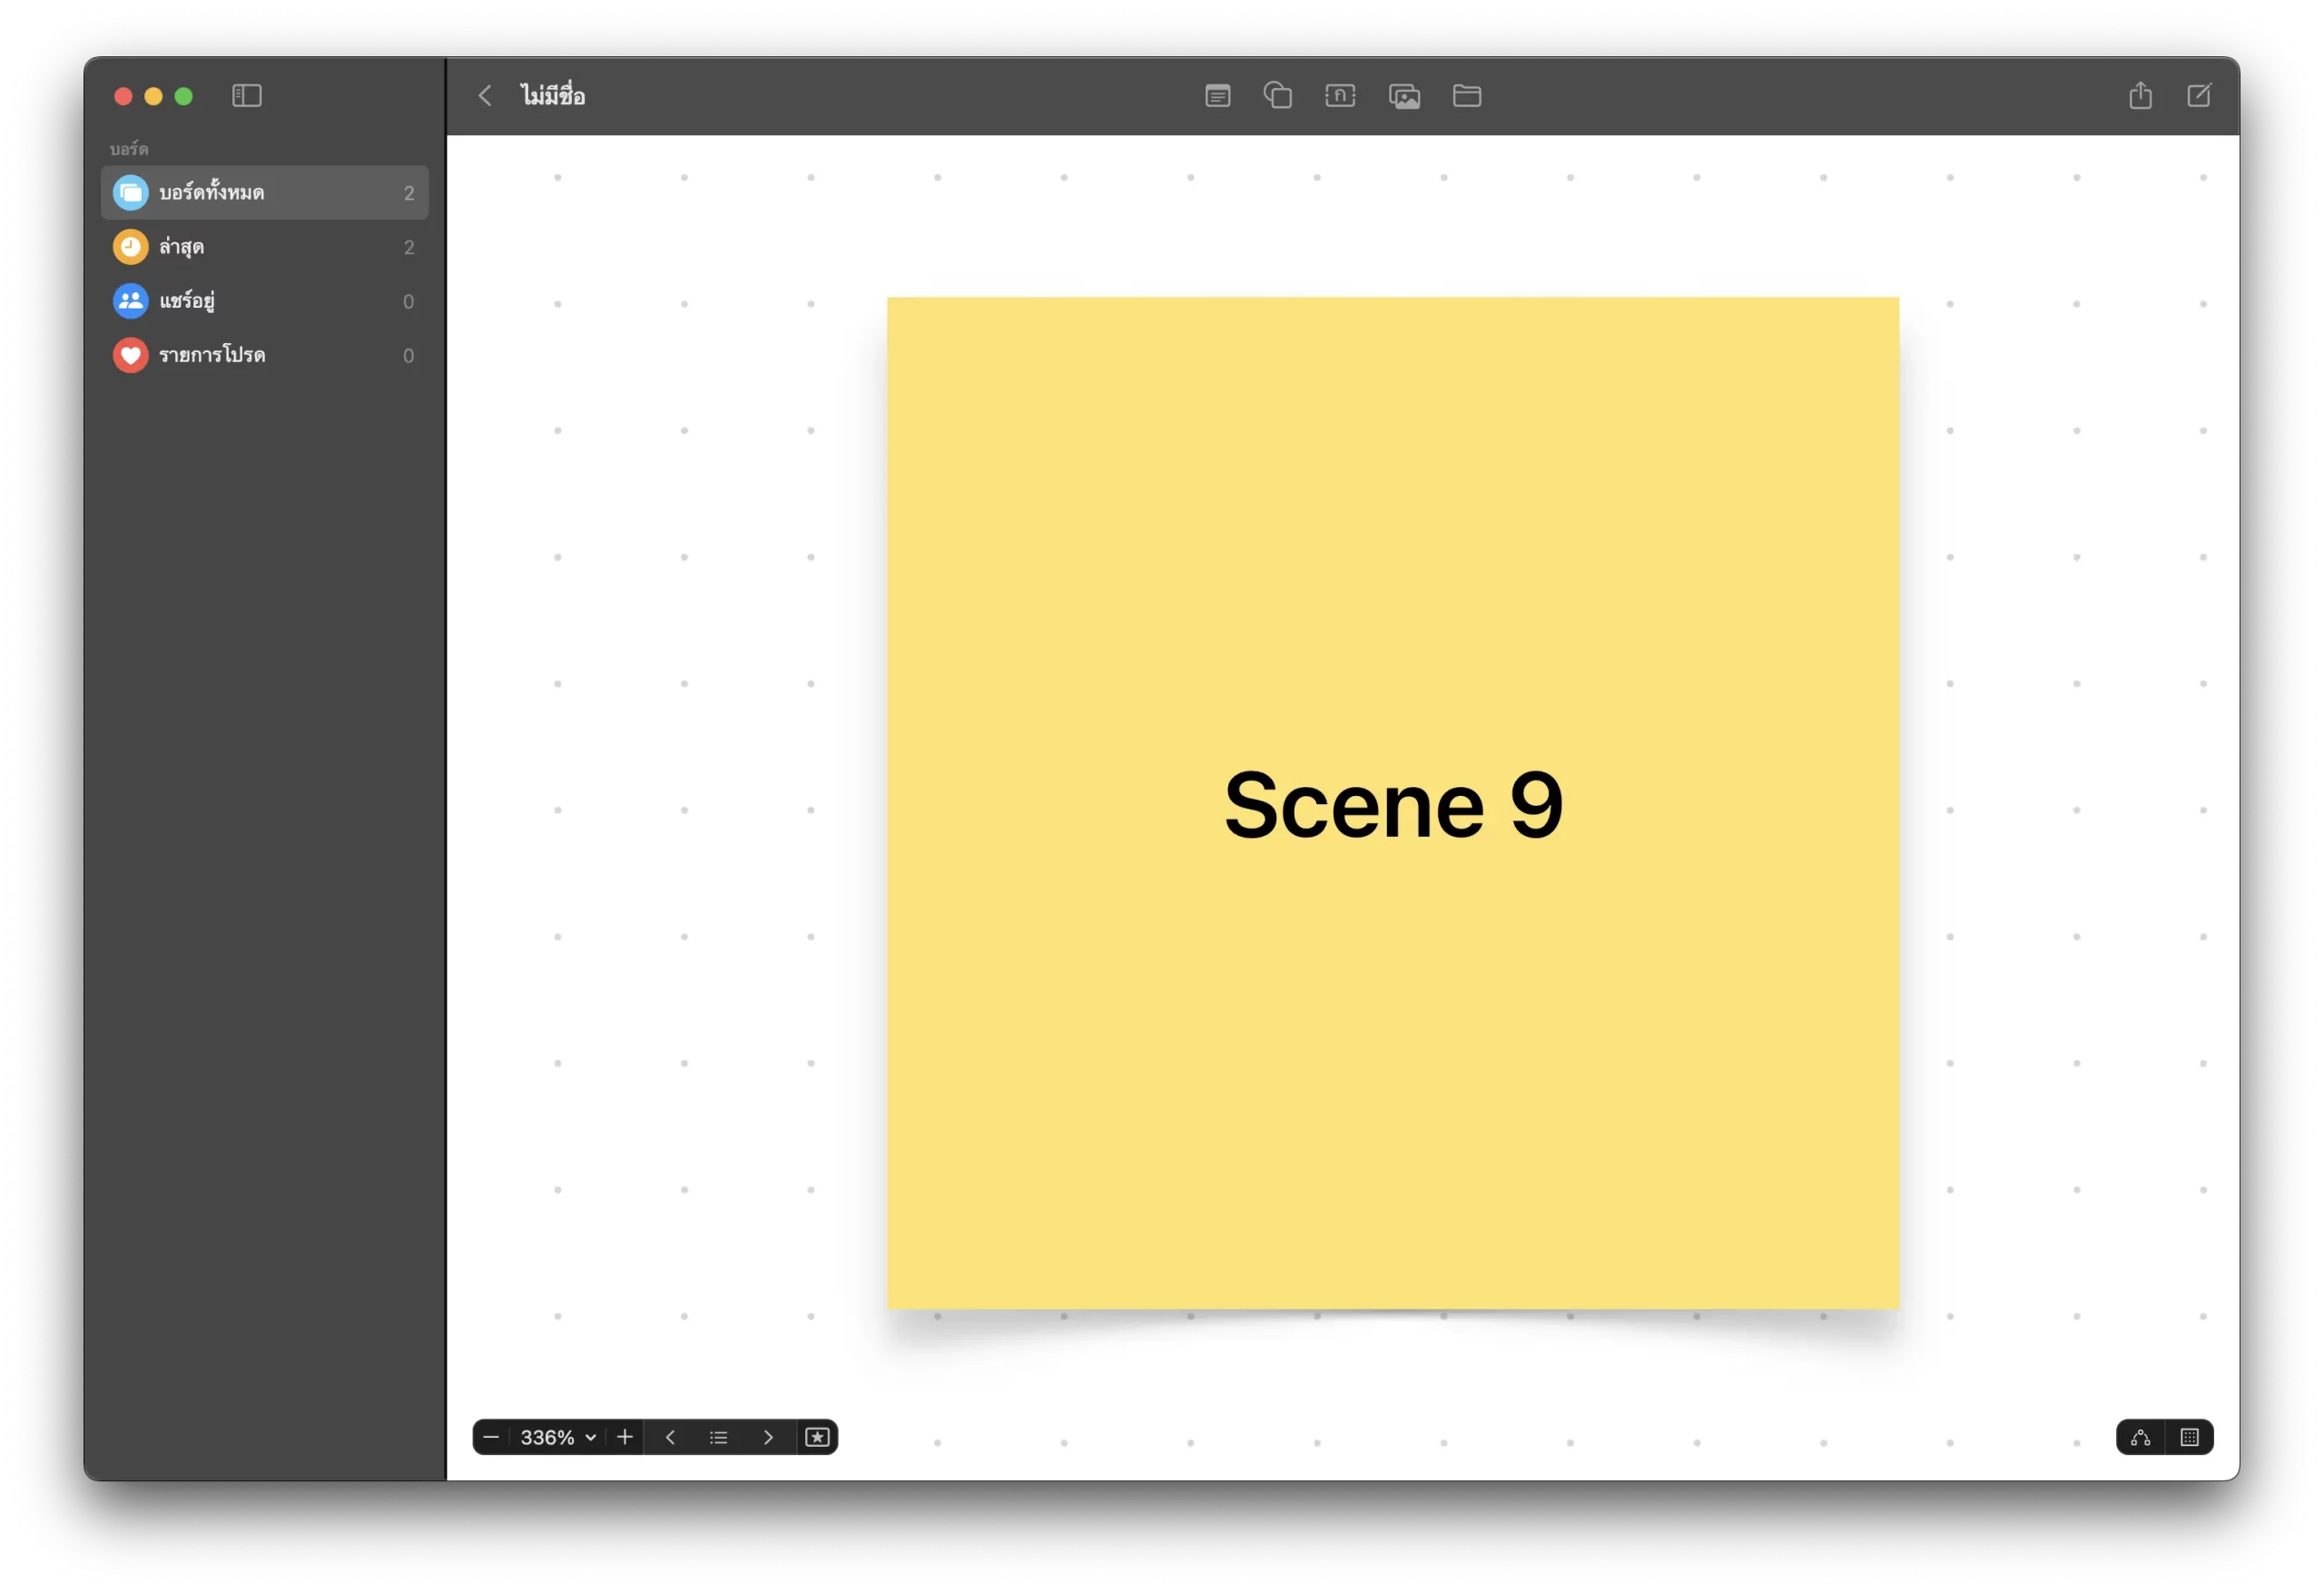Go back to boards list
This screenshot has width=2324, height=1592.
pyautogui.click(x=485, y=96)
